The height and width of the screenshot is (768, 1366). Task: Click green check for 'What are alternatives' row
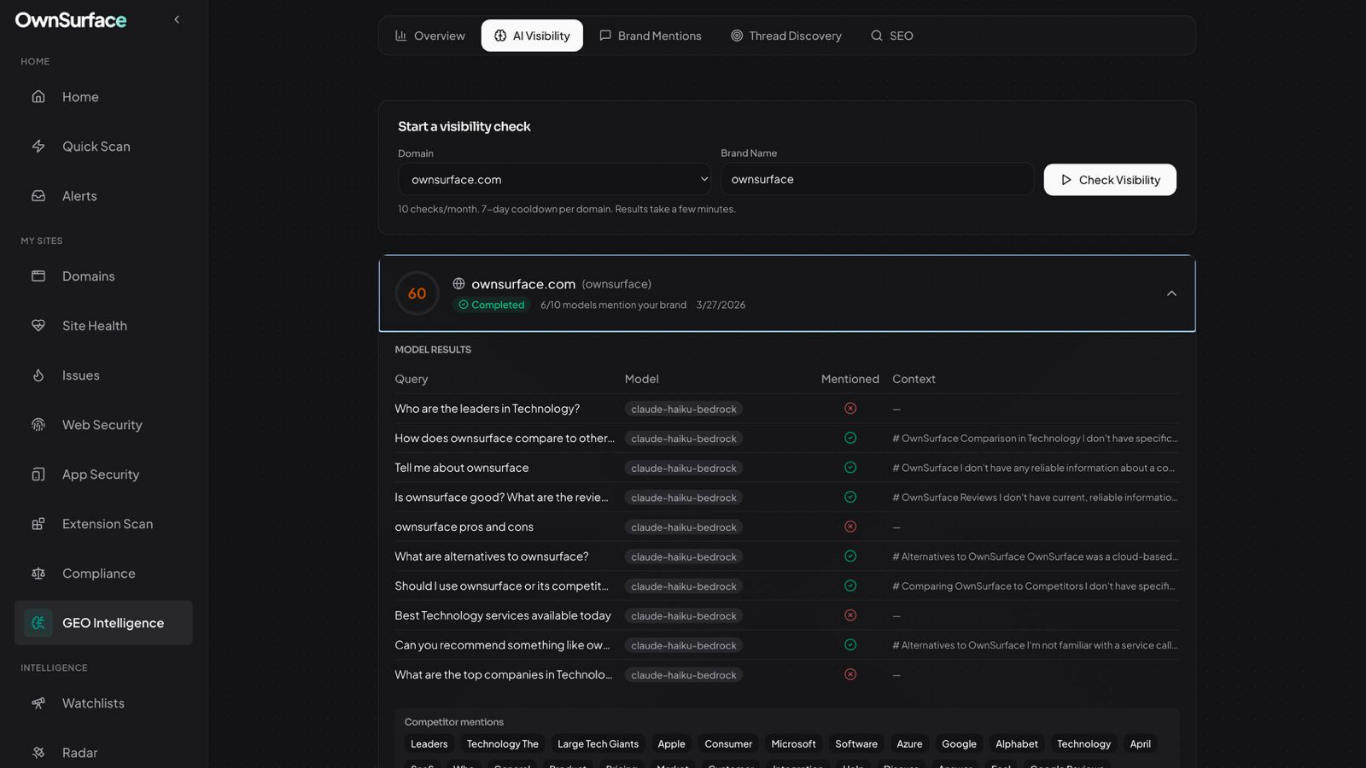(x=850, y=556)
